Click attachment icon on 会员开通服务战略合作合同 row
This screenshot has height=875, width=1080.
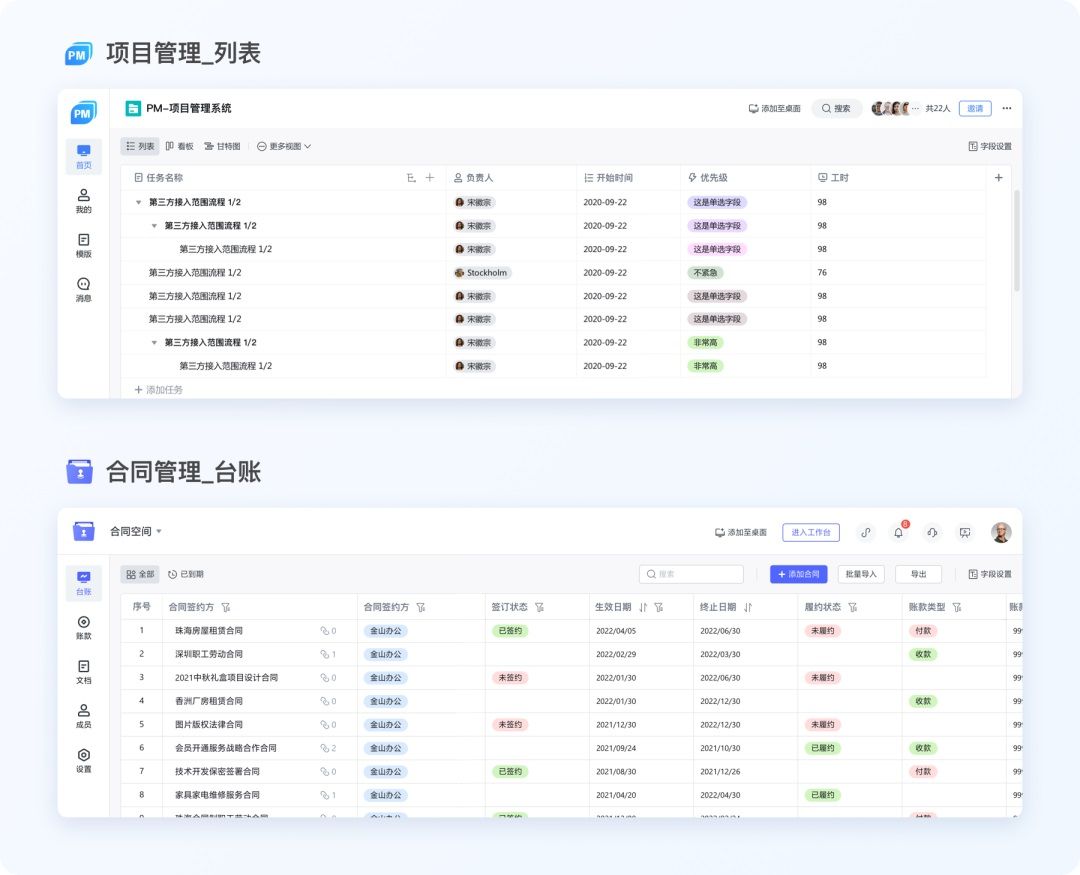click(324, 748)
